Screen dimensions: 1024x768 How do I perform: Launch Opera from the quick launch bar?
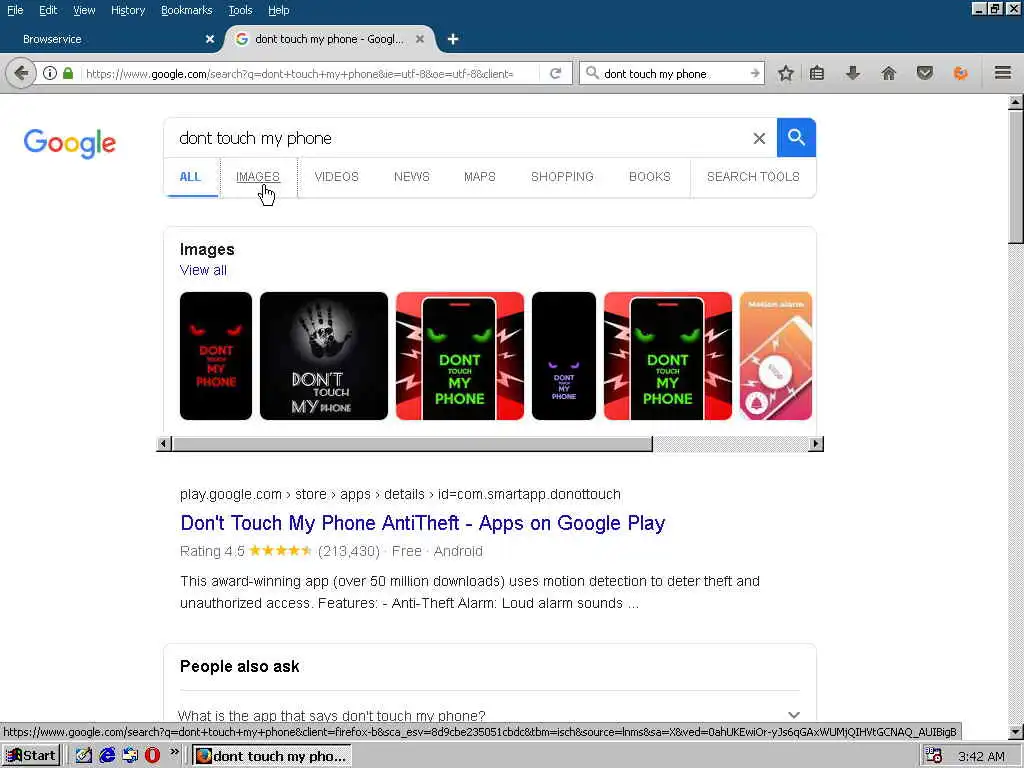(152, 756)
